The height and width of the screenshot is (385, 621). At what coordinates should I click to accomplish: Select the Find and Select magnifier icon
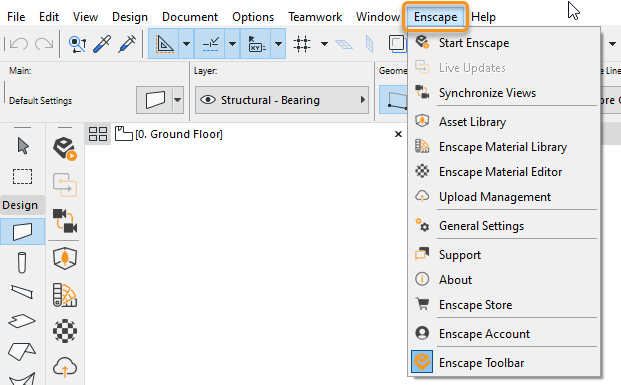coord(78,44)
